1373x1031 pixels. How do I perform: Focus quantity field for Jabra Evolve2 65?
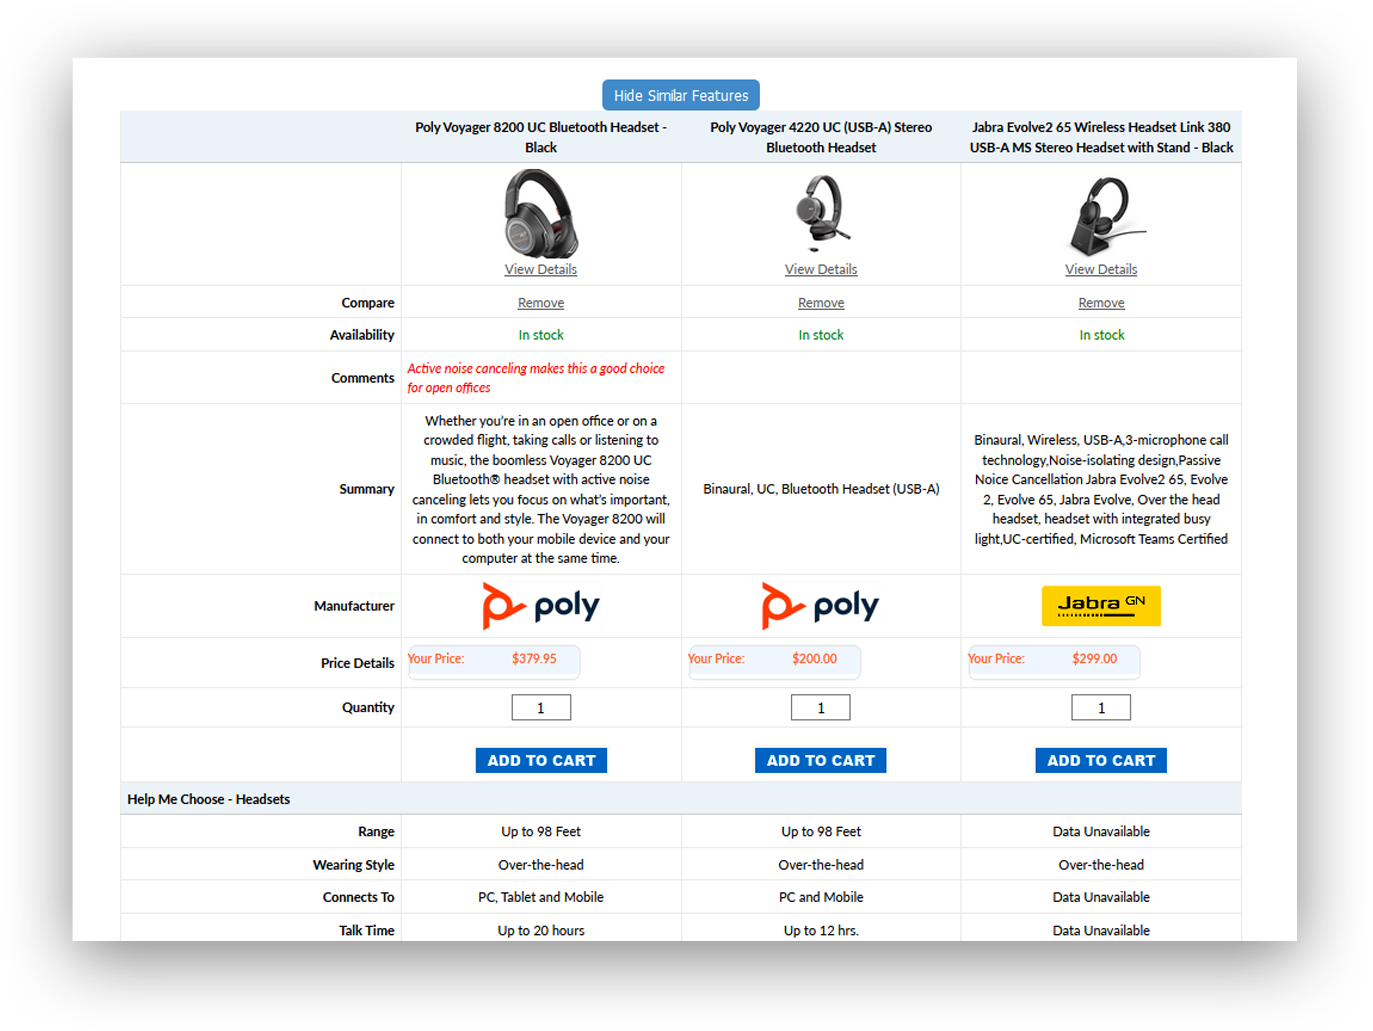point(1101,708)
